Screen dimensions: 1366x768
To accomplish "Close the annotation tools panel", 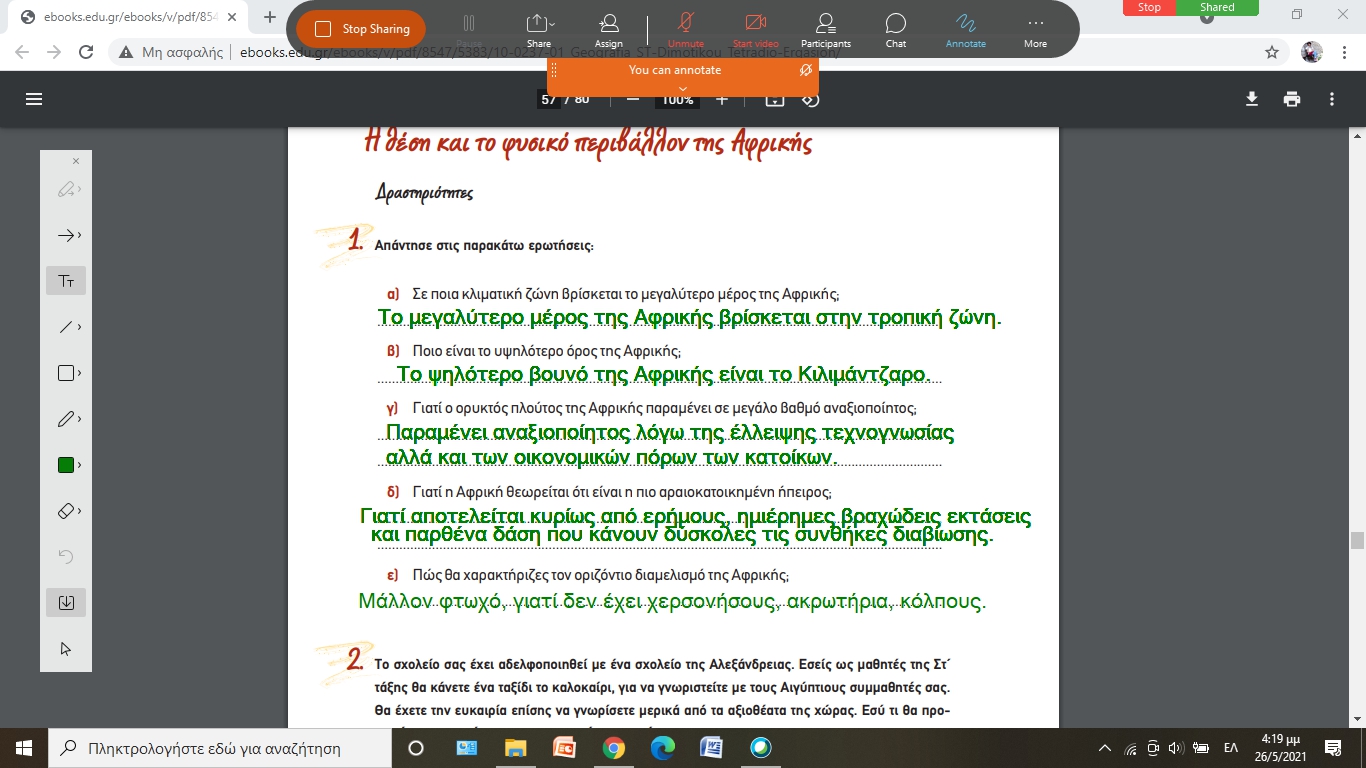I will tap(76, 161).
